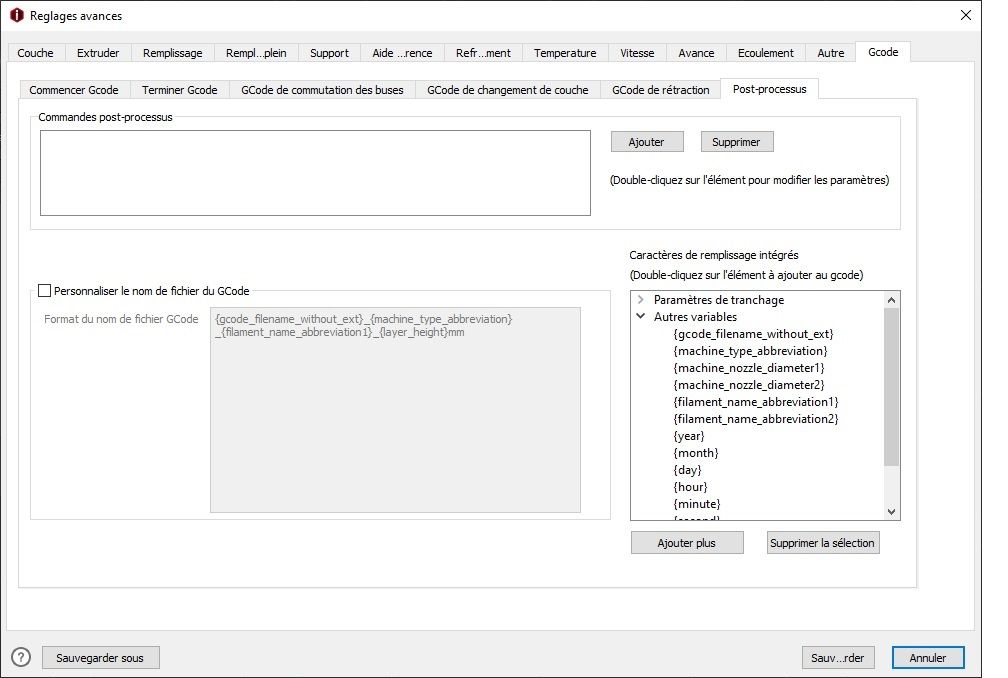The image size is (1008, 678).
Task: Click the variables list scrollbar thumb
Action: 891,386
